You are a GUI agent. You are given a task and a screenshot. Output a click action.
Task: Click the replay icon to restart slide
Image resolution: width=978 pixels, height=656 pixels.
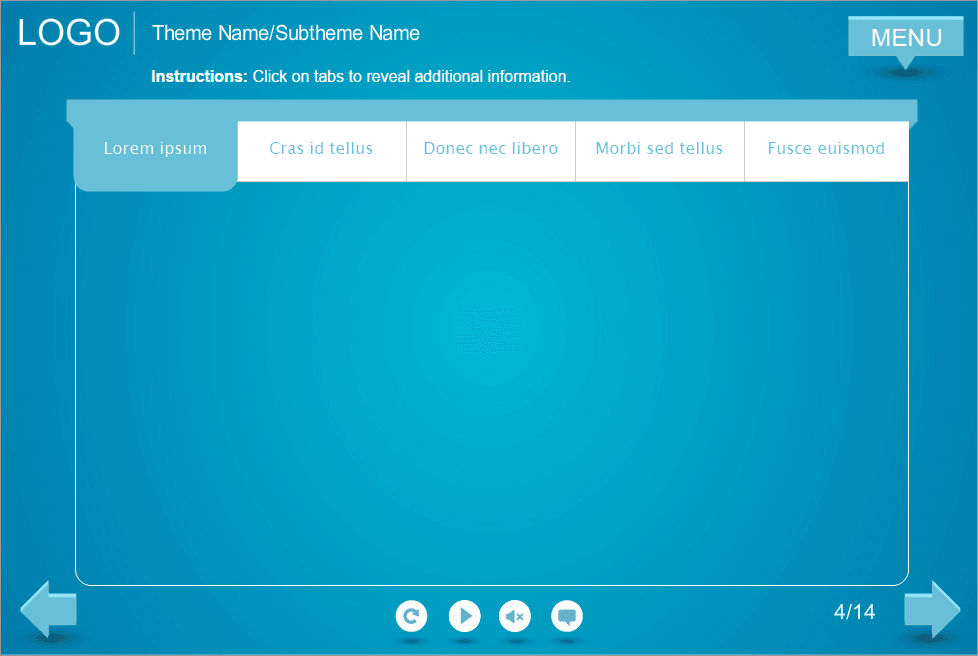(411, 616)
